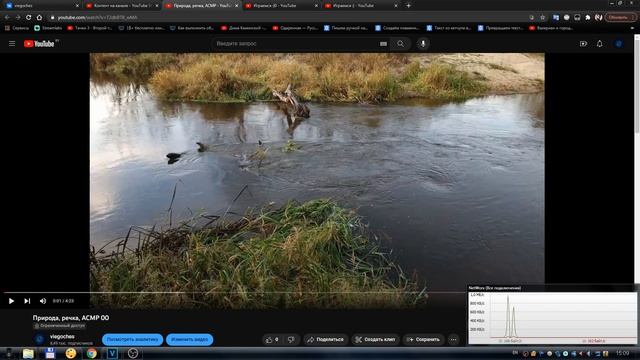Reload the current page
This screenshot has height=360, width=640.
point(29,18)
